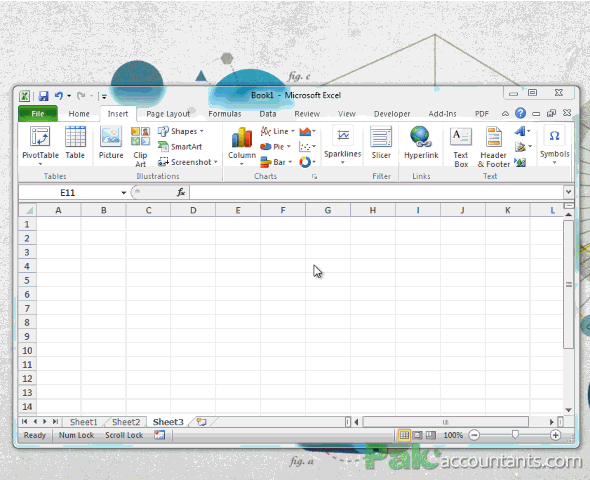Image resolution: width=590 pixels, height=480 pixels.
Task: Insert a Slicer
Action: click(381, 143)
